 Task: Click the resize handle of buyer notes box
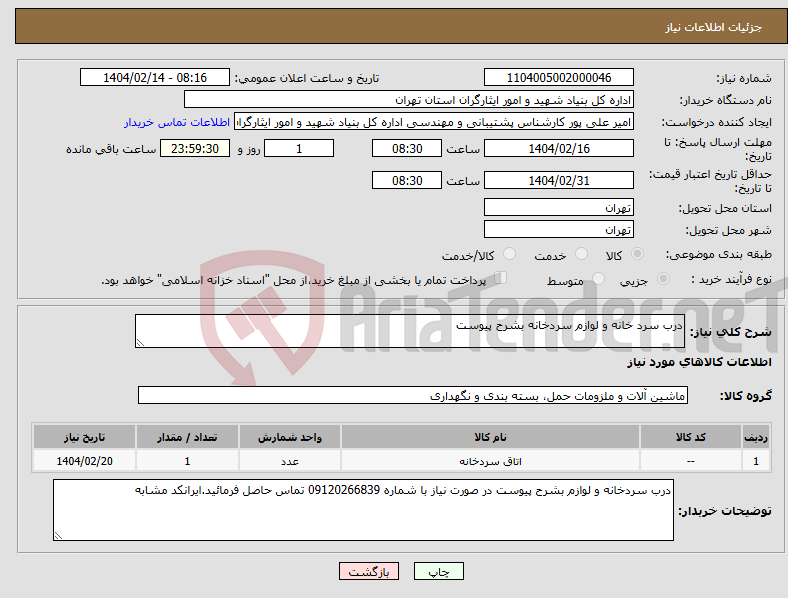(58, 536)
